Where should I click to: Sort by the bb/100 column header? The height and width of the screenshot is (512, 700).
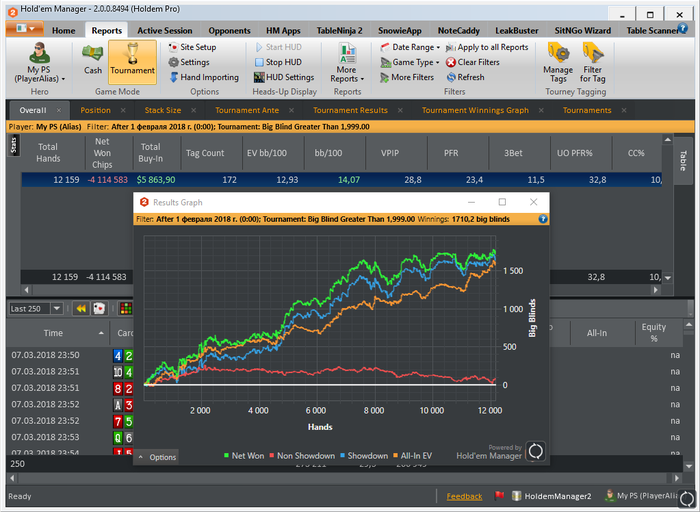click(328, 153)
